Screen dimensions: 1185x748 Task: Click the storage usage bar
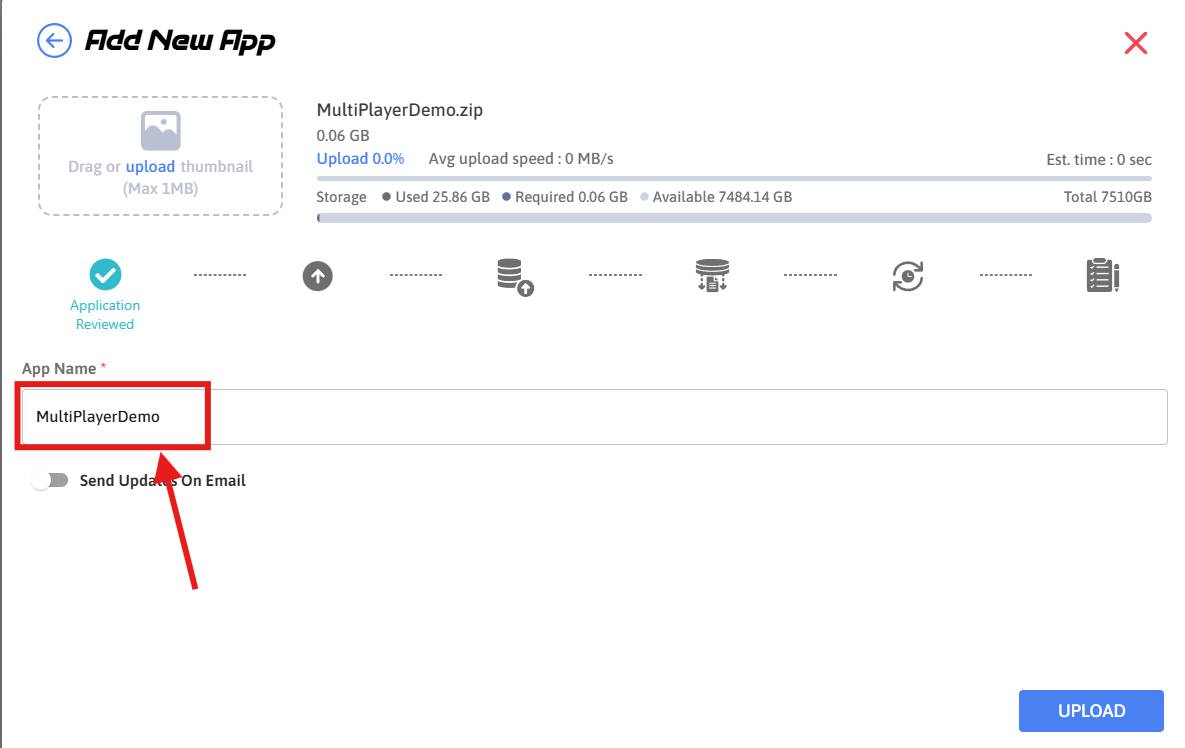[733, 217]
